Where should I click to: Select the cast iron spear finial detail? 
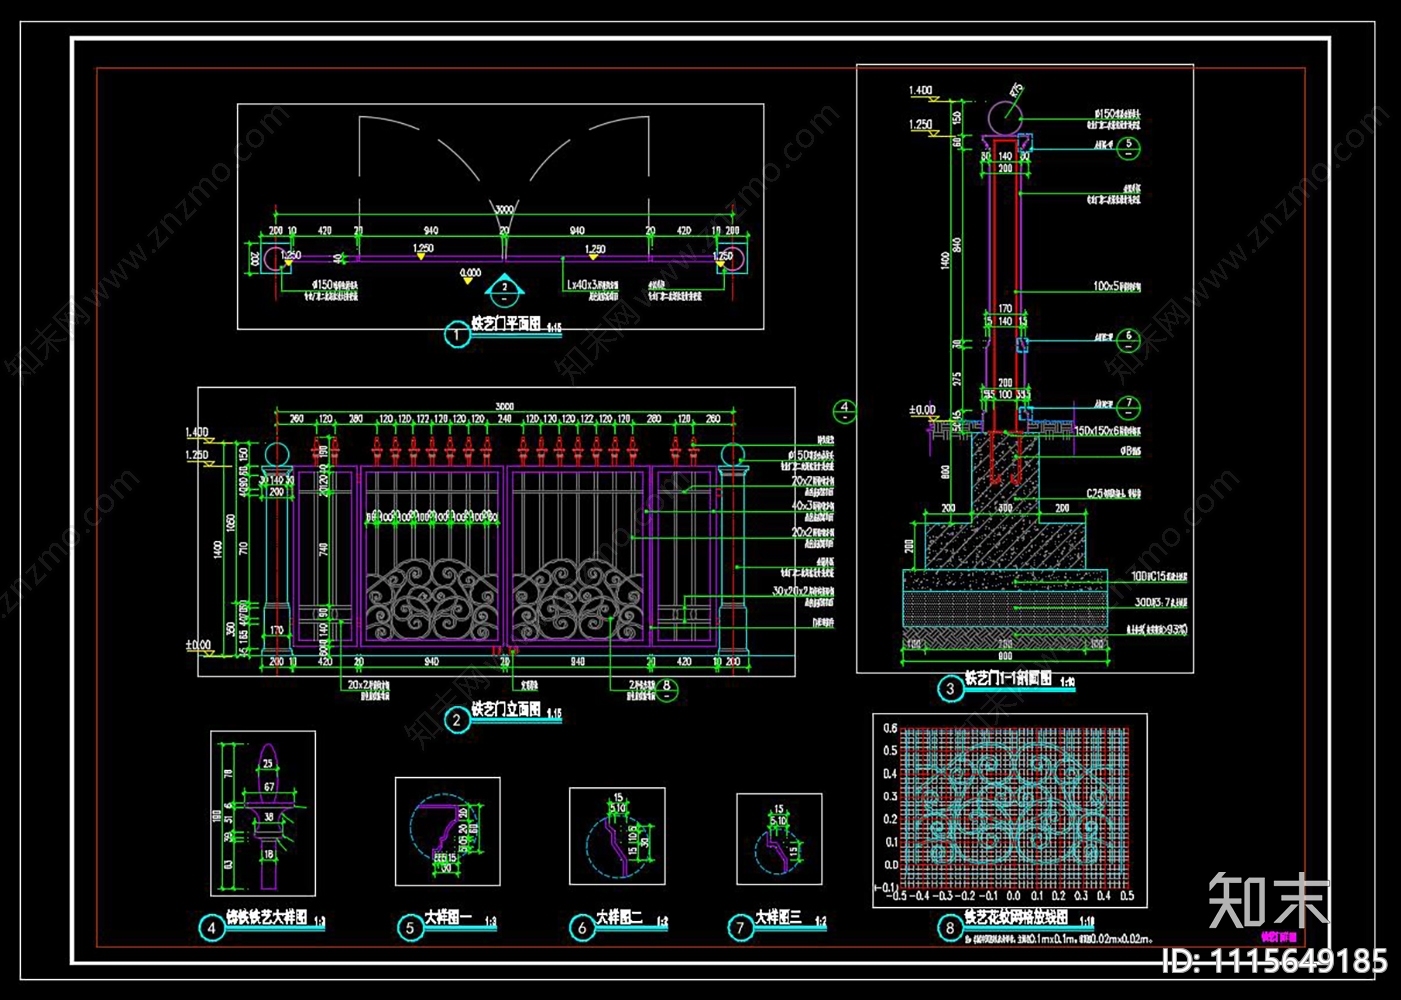pyautogui.click(x=263, y=813)
